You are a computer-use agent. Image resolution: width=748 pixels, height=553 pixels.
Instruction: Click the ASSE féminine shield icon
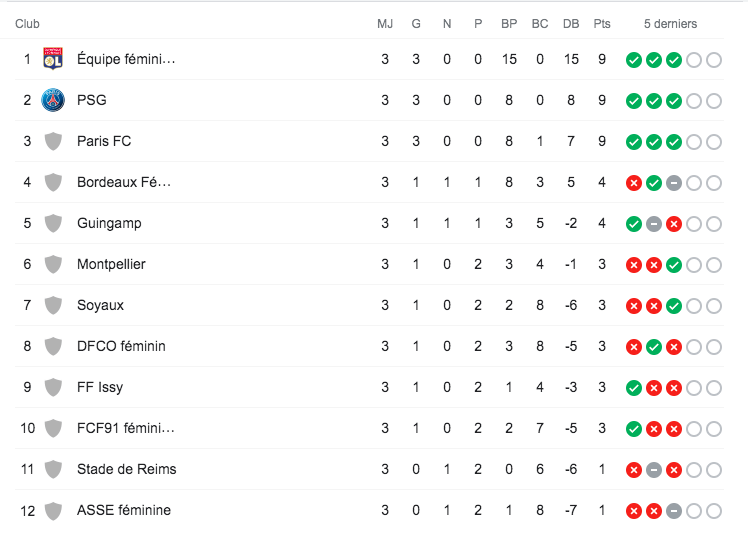point(53,510)
